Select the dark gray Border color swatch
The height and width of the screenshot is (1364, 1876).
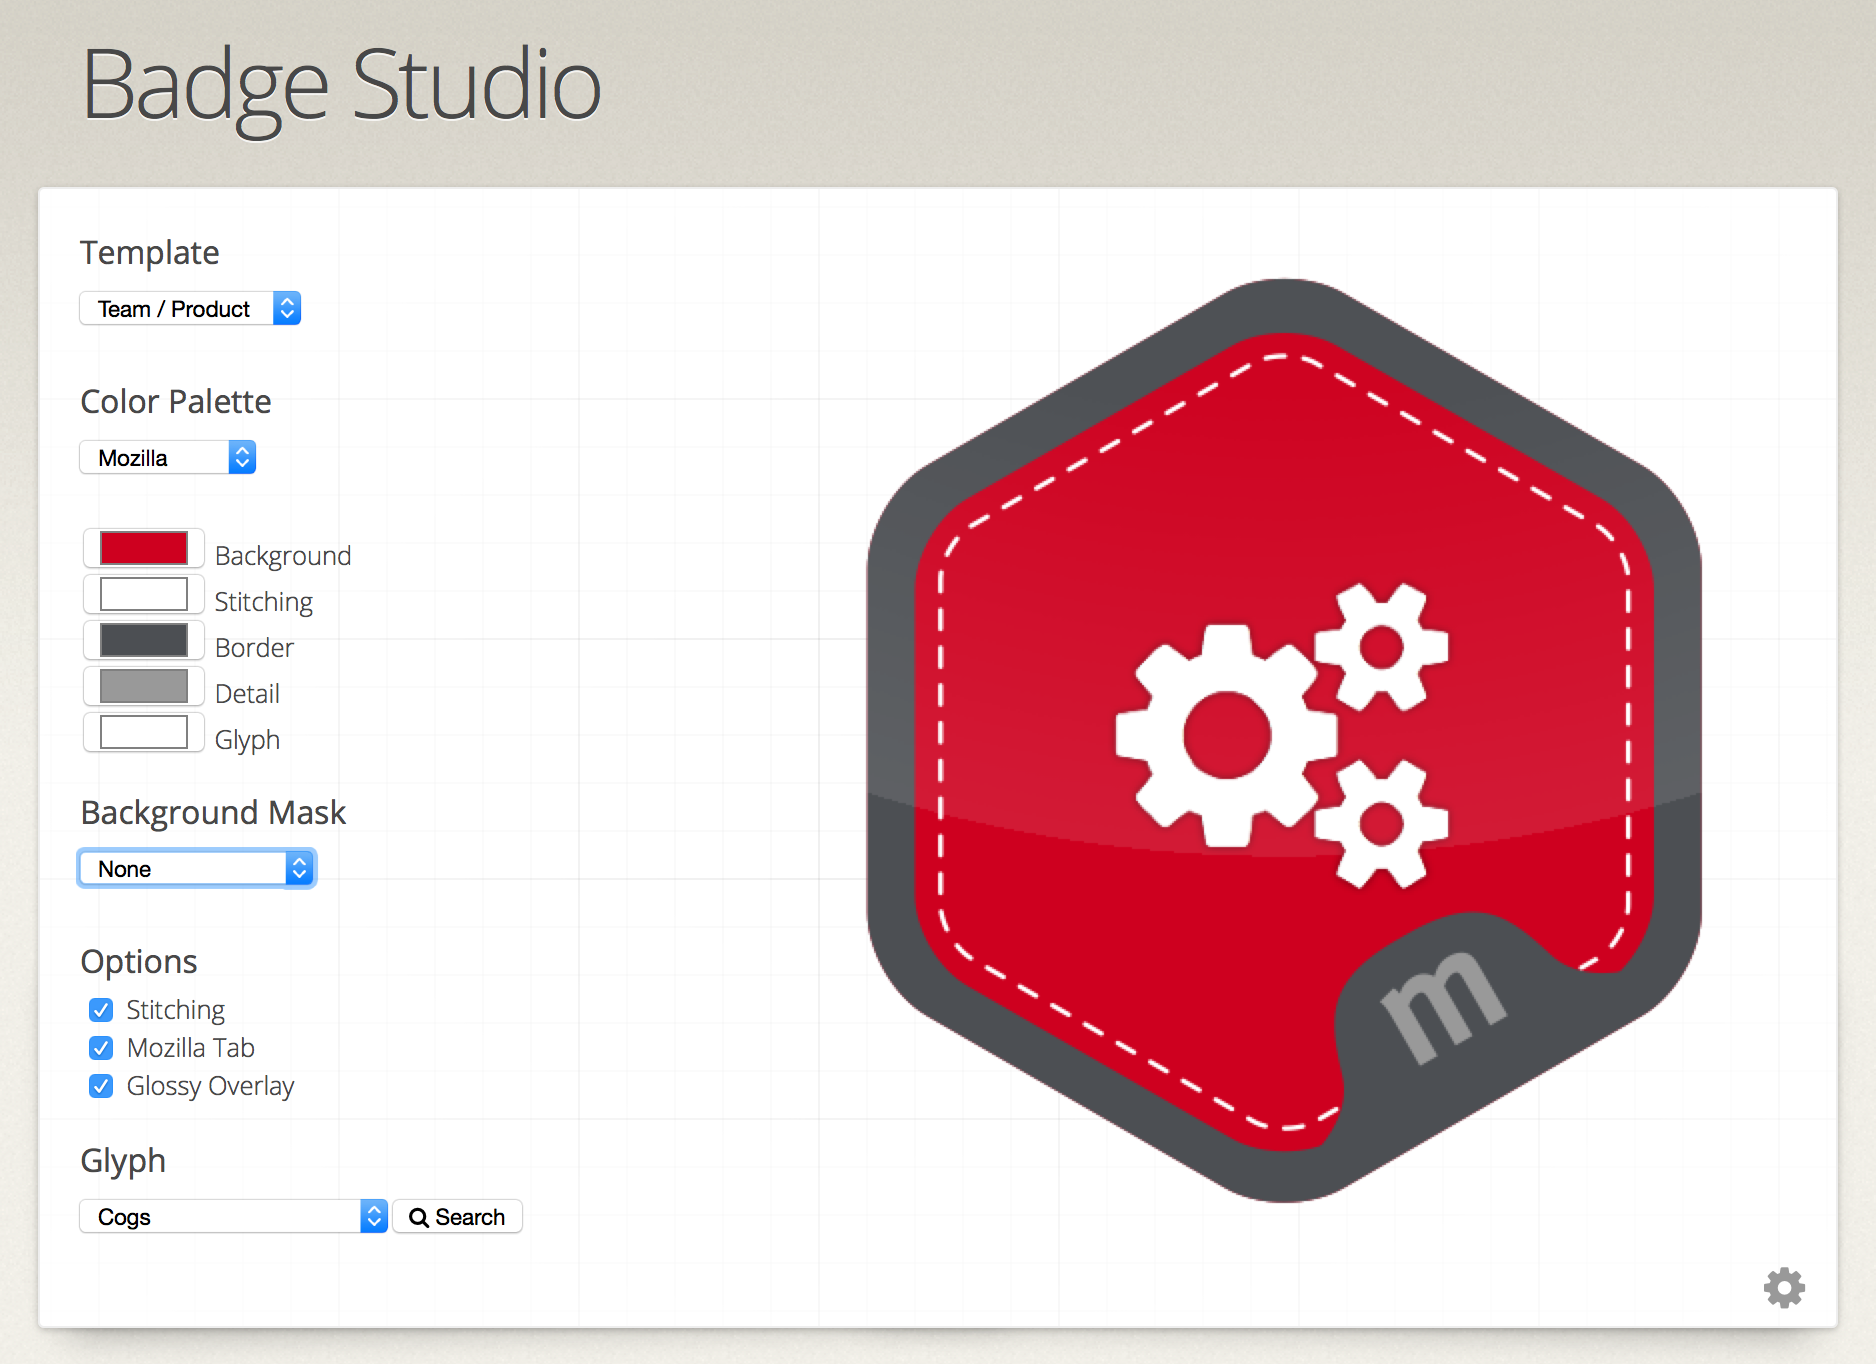point(144,641)
